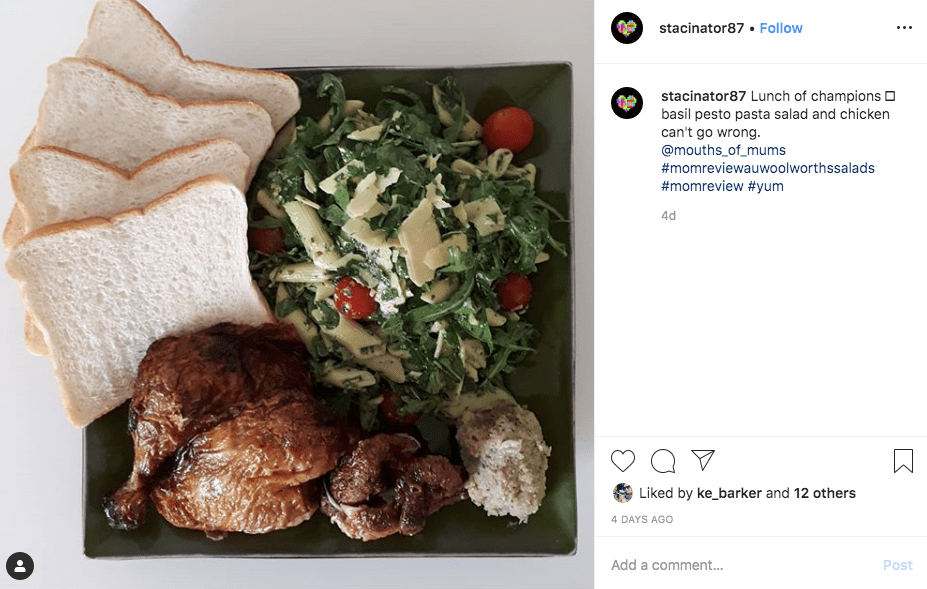927x589 pixels.
Task: Open the #momreview hashtag
Action: [702, 186]
